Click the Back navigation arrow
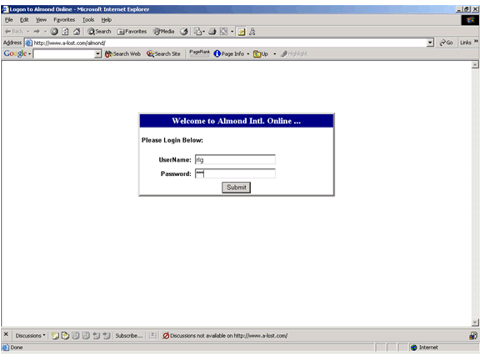The width and height of the screenshot is (480, 360). 13,32
